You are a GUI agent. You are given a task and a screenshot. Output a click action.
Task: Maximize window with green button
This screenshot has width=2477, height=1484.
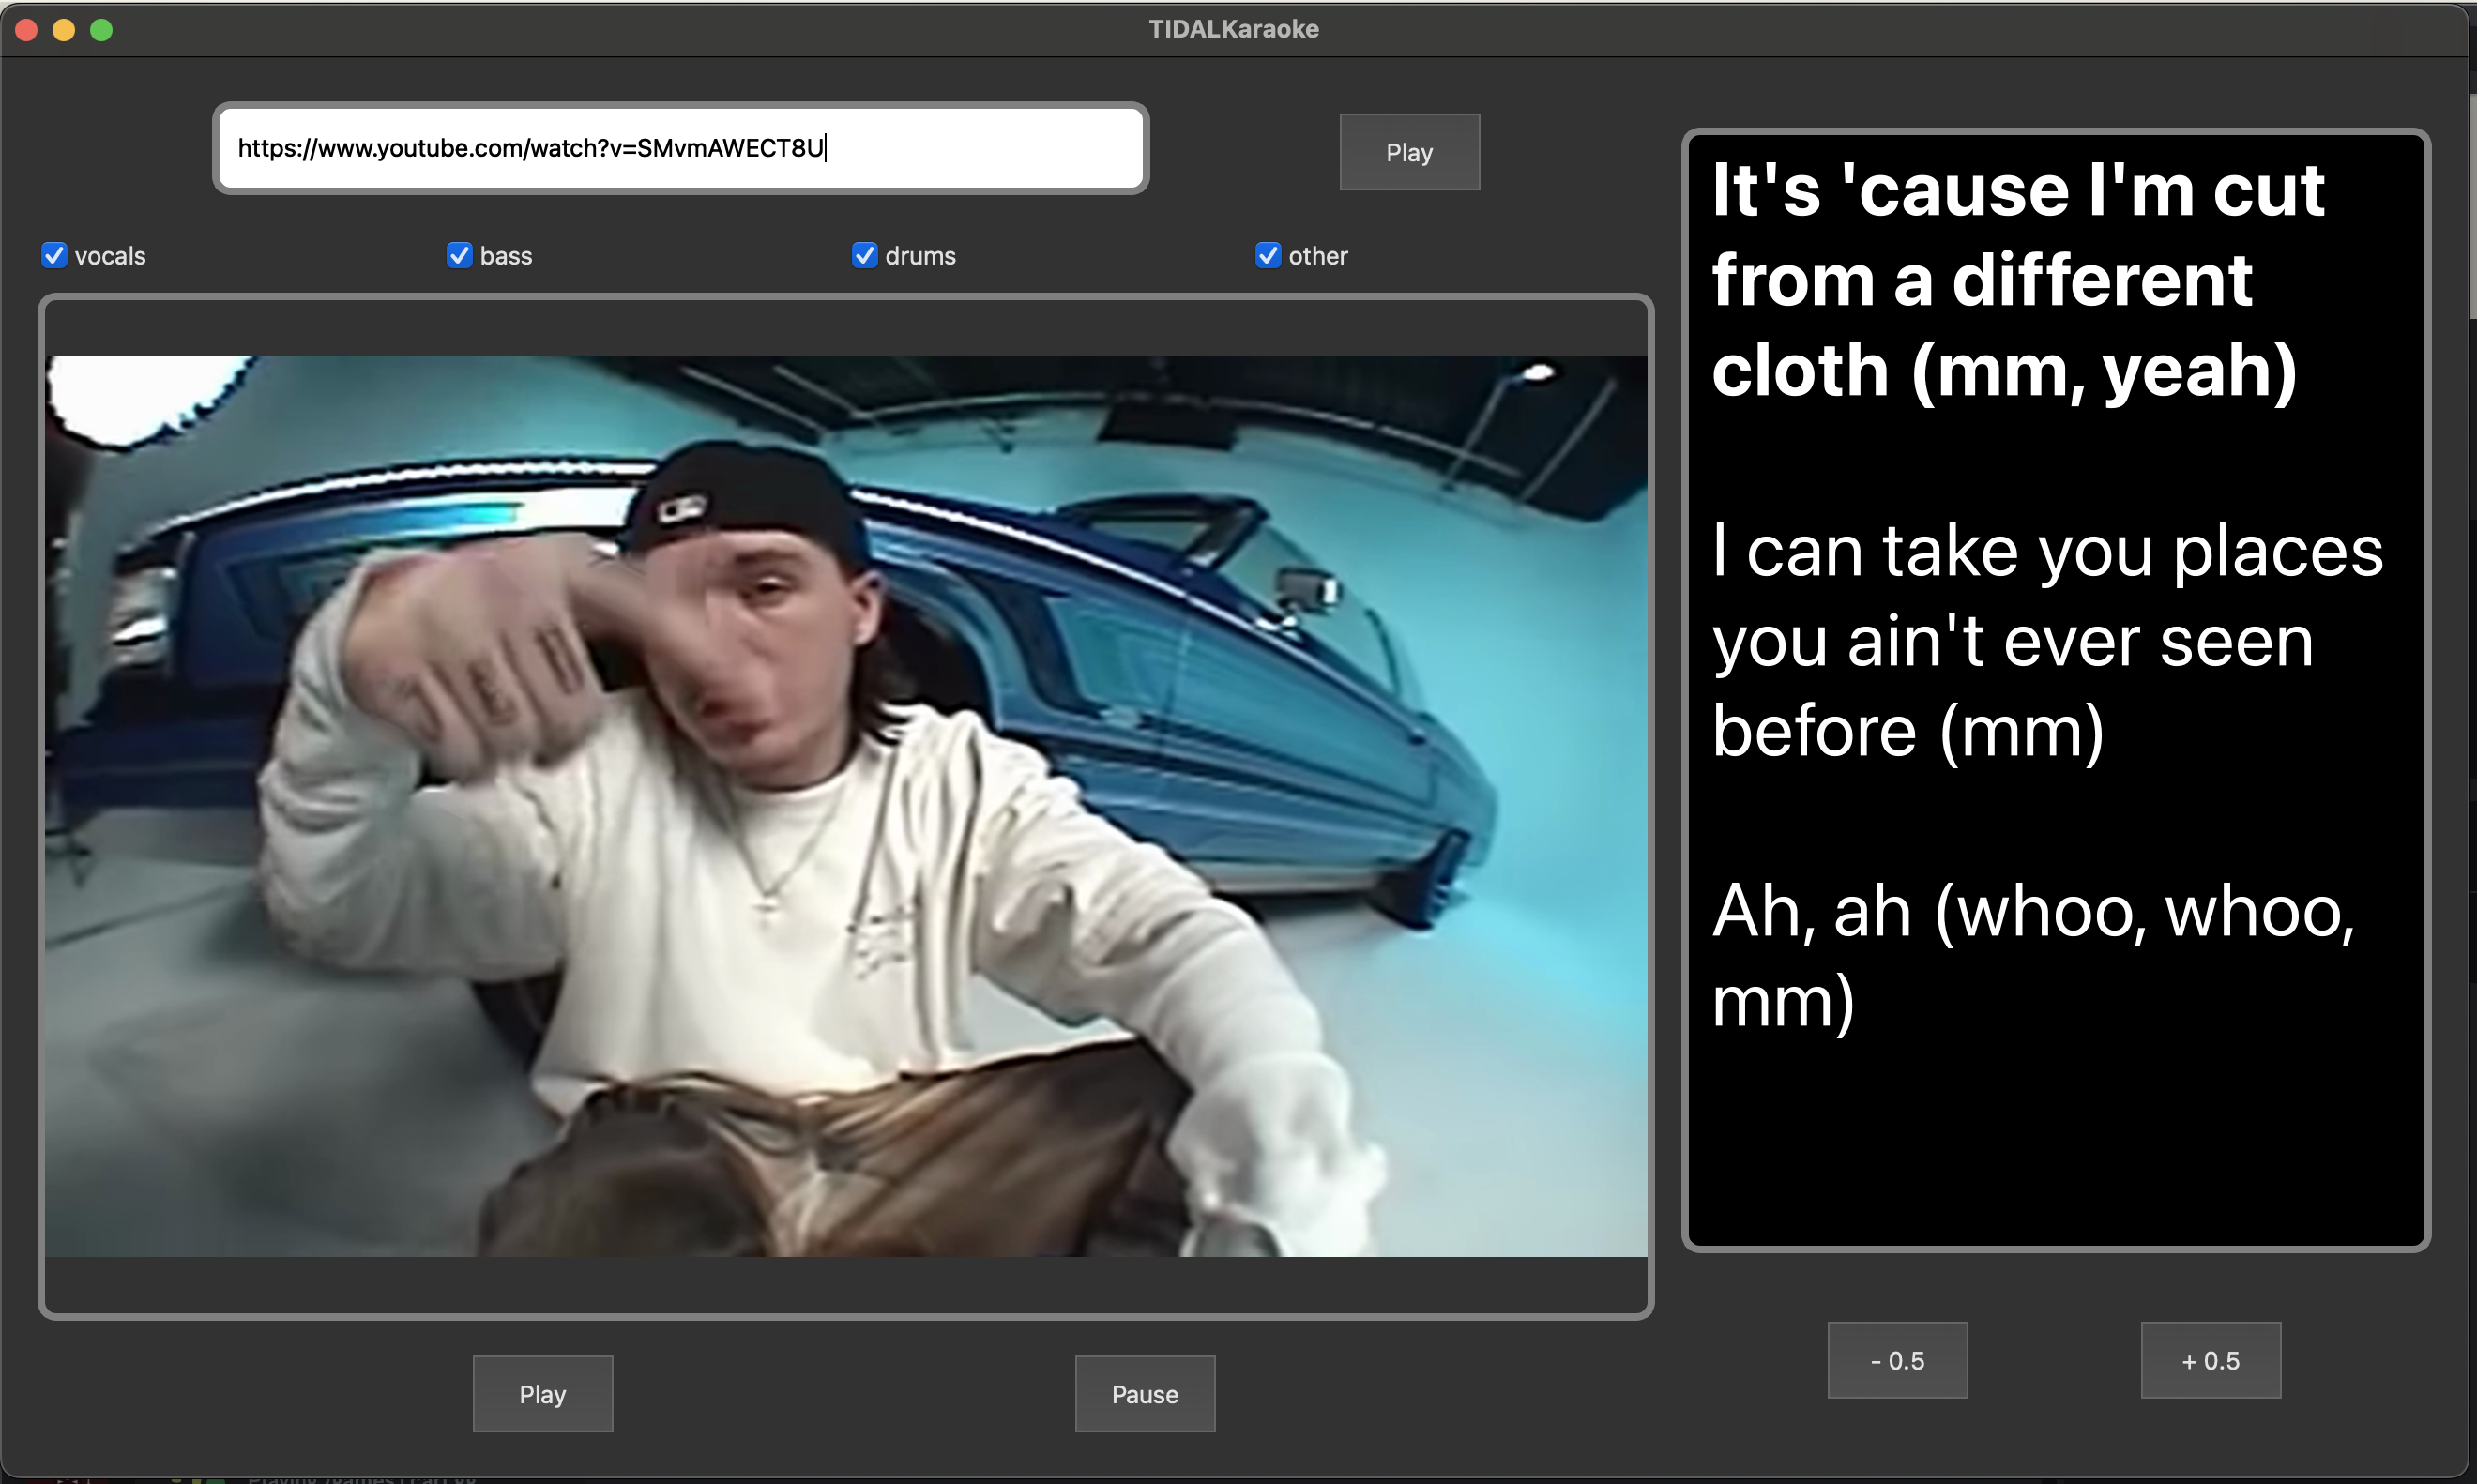click(x=101, y=30)
